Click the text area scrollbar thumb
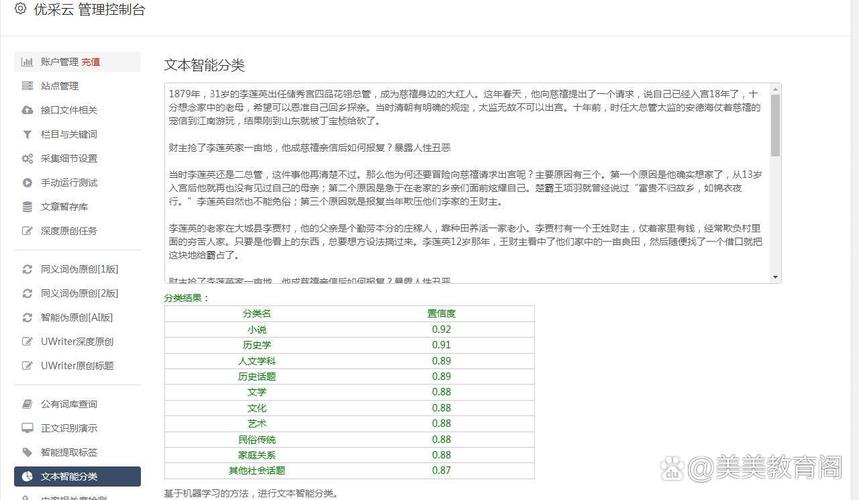 click(775, 125)
